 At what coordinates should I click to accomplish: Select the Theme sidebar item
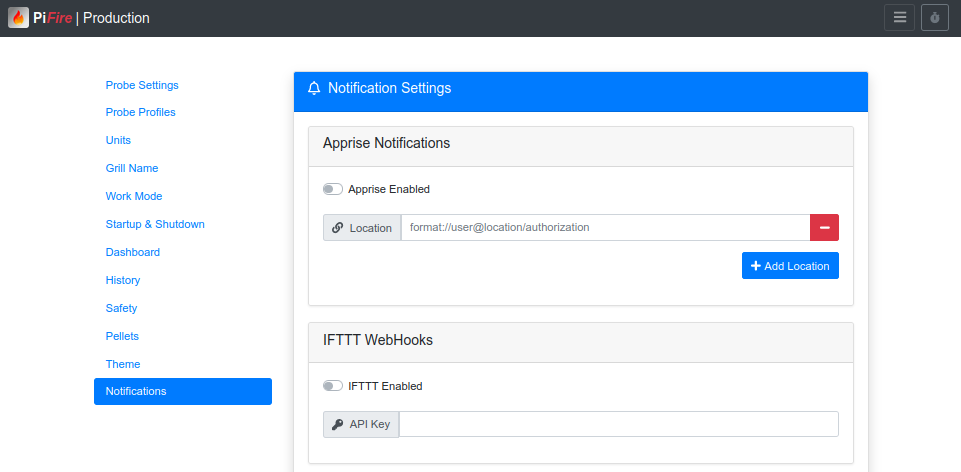point(123,364)
